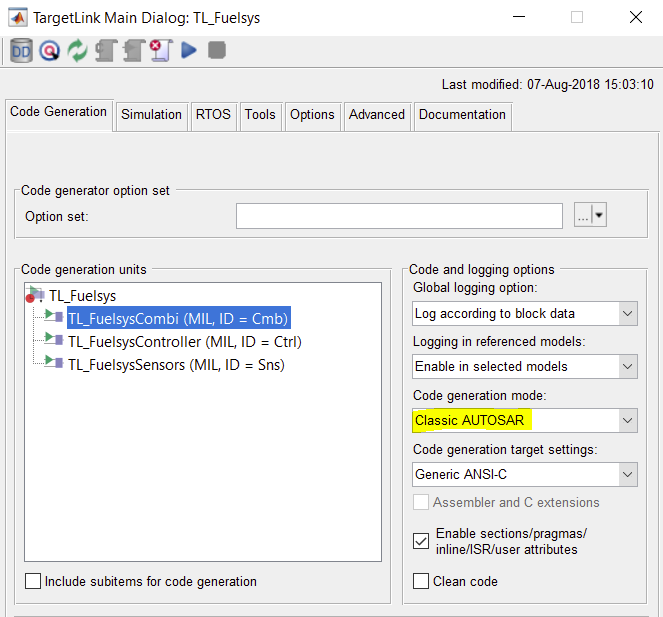Click the second gray scroll document icon
Viewport: 663px width, 617px height.
[x=134, y=51]
